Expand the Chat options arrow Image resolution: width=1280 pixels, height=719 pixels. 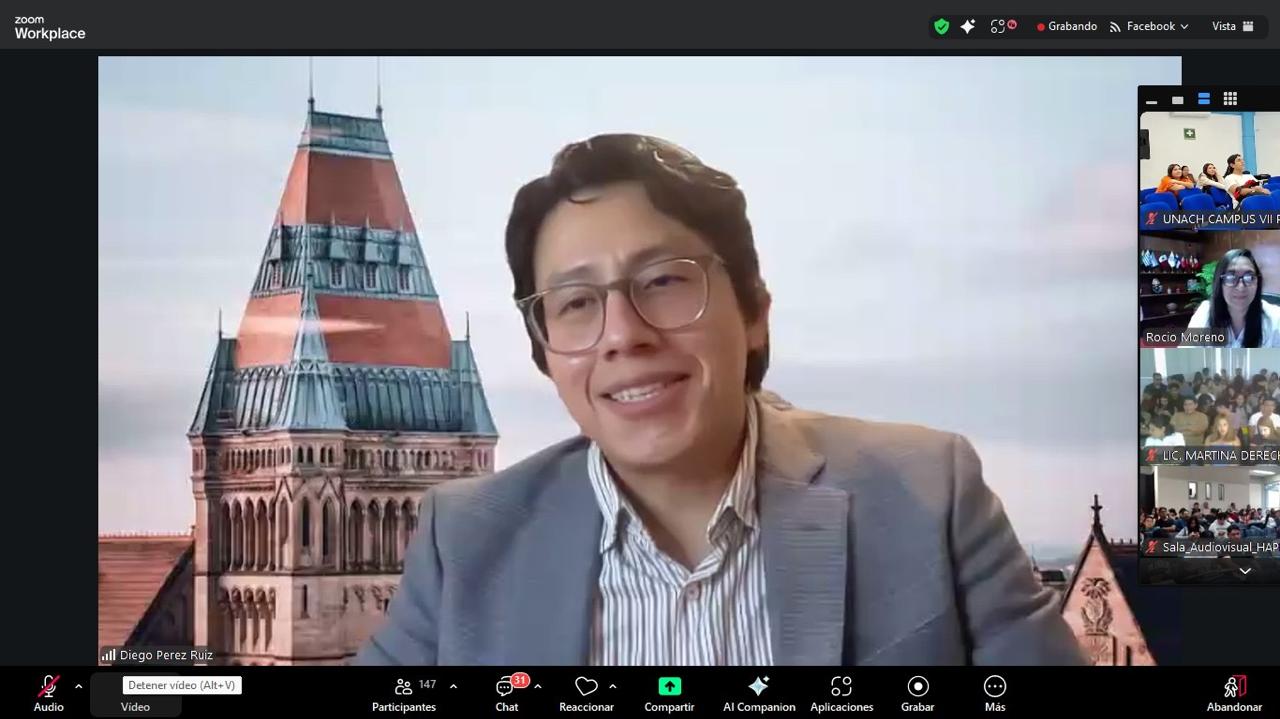tap(538, 687)
